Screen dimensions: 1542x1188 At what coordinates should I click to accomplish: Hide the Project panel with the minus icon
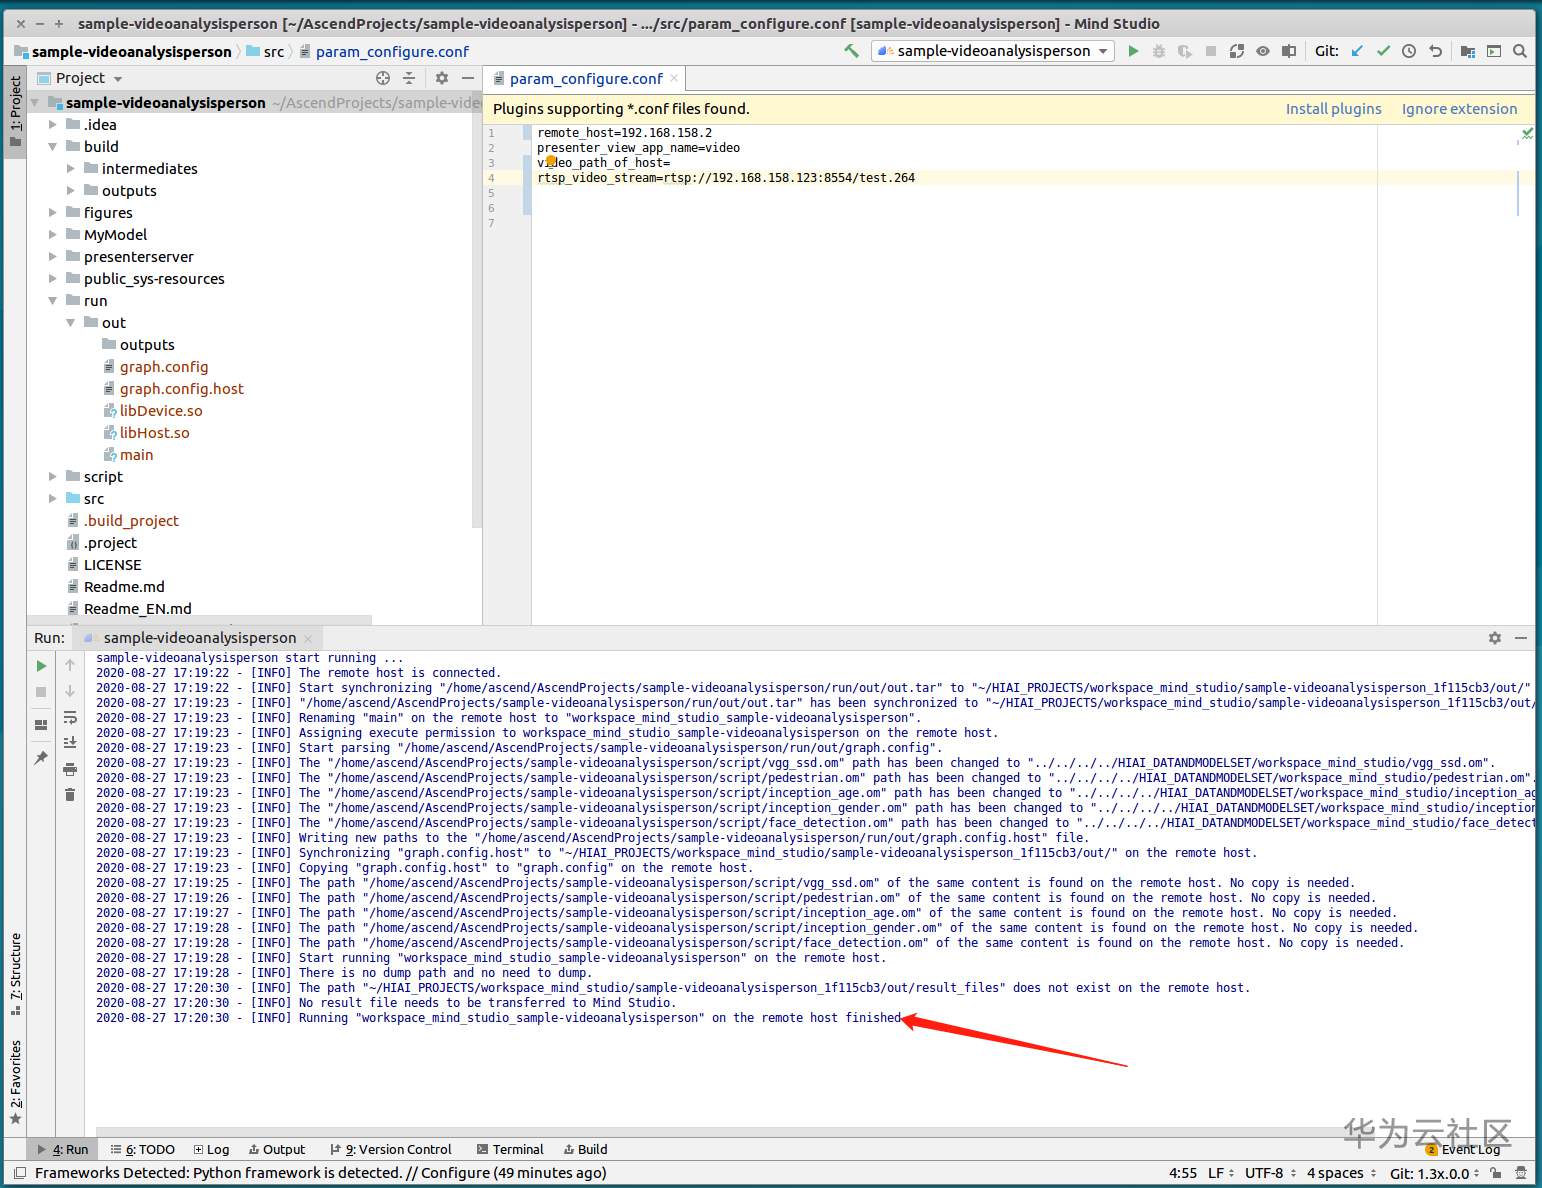click(x=467, y=78)
